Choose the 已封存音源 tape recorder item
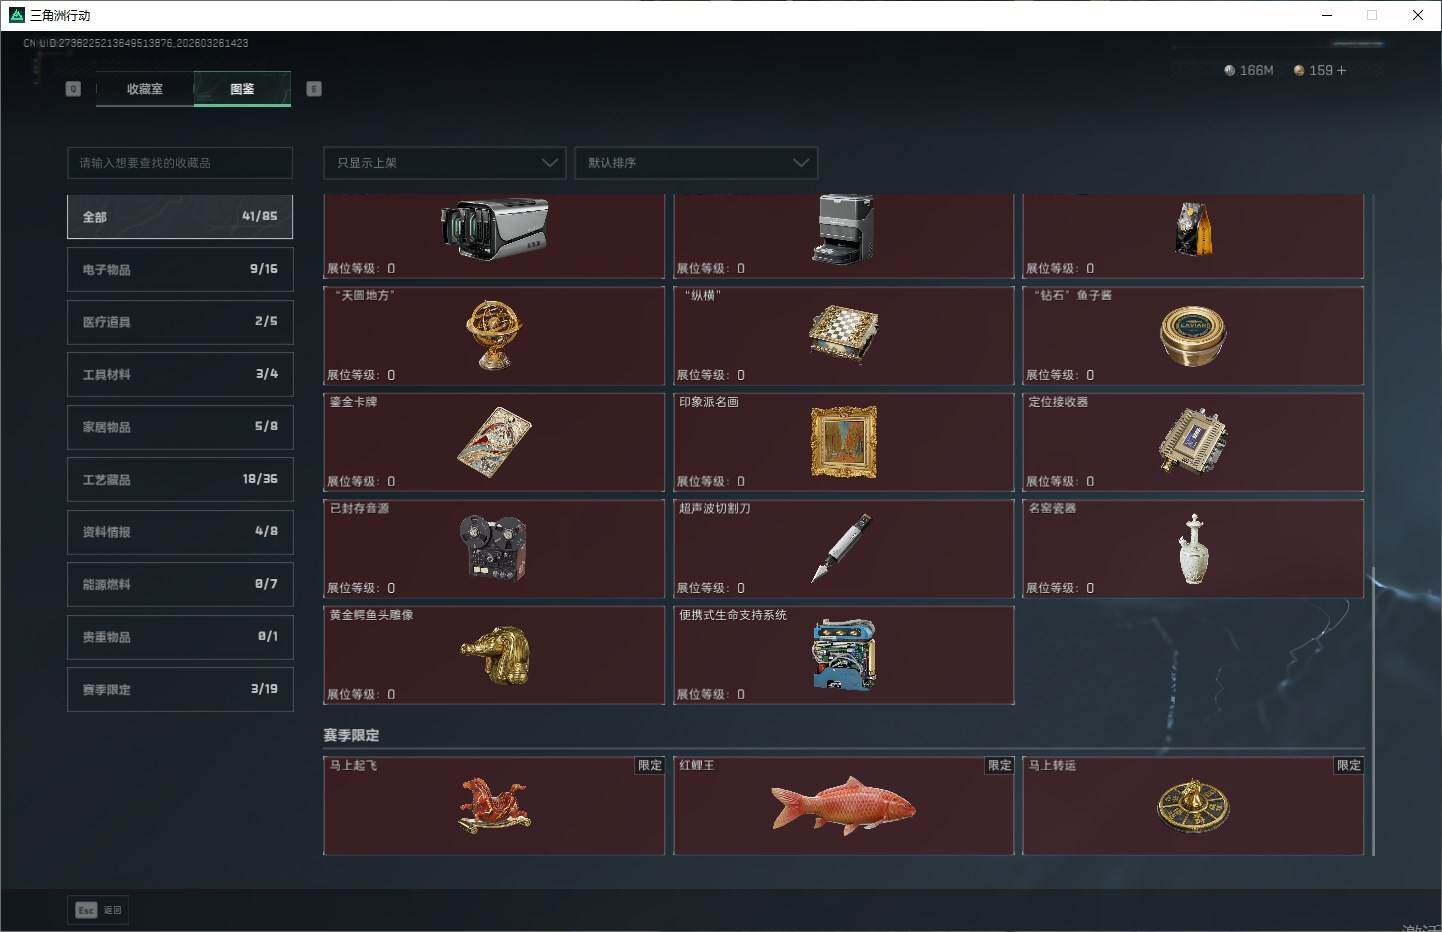The image size is (1442, 932). tap(494, 549)
